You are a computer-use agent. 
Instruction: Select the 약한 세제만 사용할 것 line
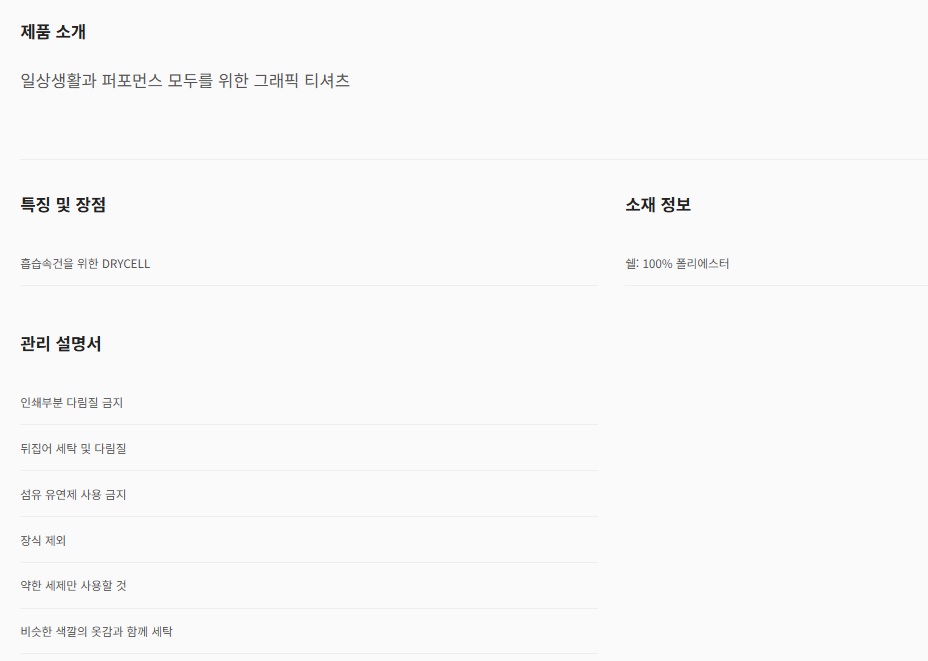(x=73, y=585)
